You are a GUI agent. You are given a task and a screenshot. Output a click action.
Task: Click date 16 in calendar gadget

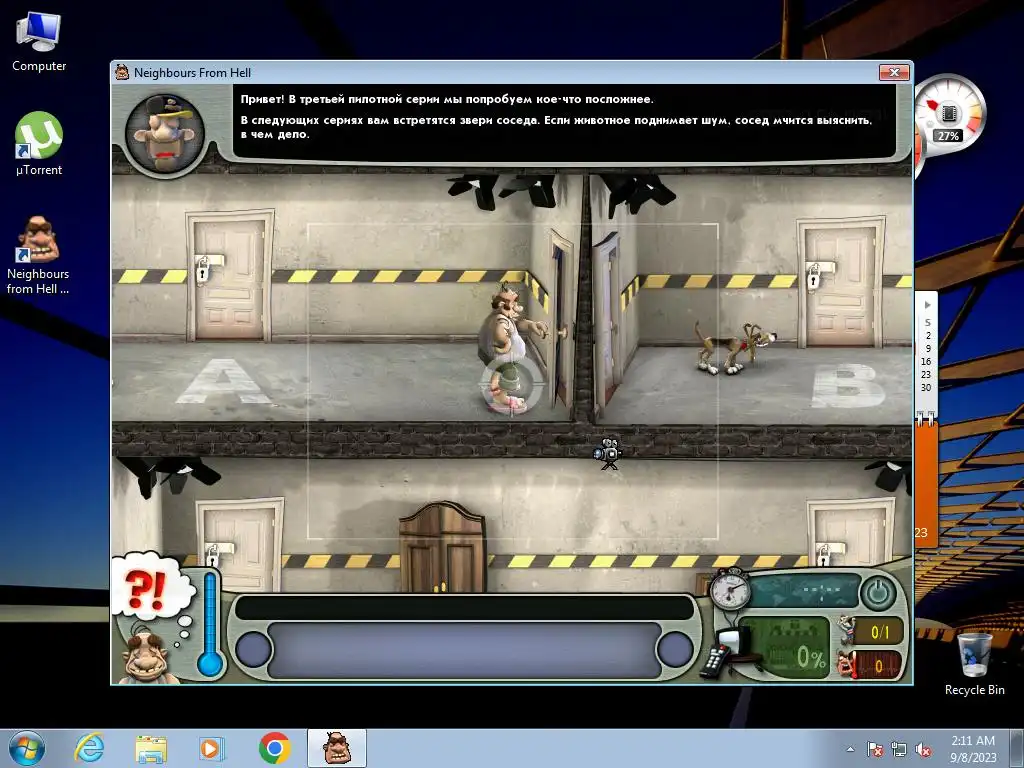pyautogui.click(x=925, y=361)
